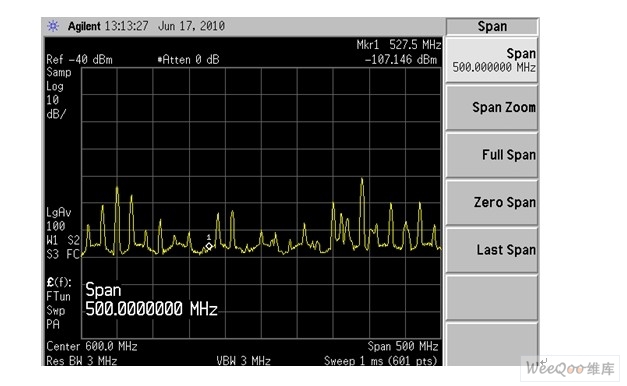Image resolution: width=627 pixels, height=386 pixels.
Task: Click the Mkr1 527.5 MHz readout
Action: coord(399,45)
